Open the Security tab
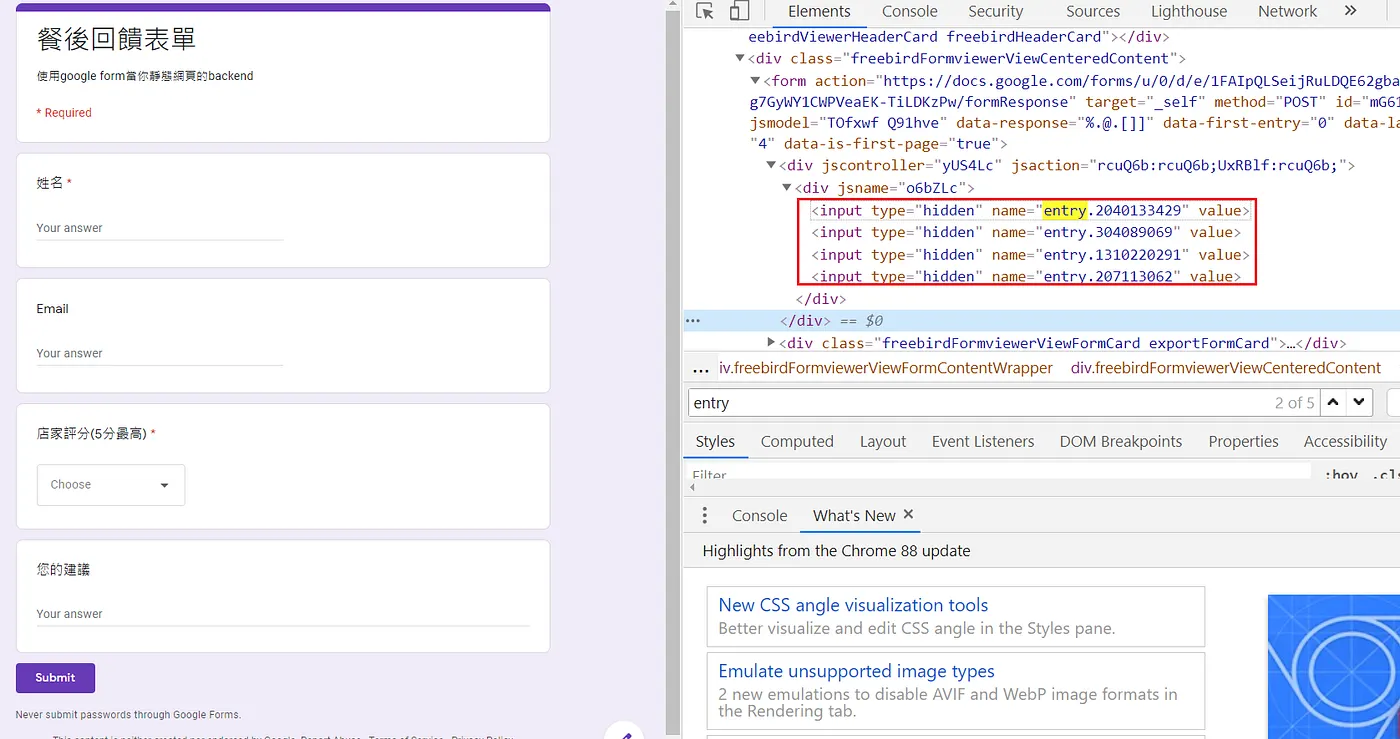Image resolution: width=1400 pixels, height=739 pixels. [x=996, y=12]
